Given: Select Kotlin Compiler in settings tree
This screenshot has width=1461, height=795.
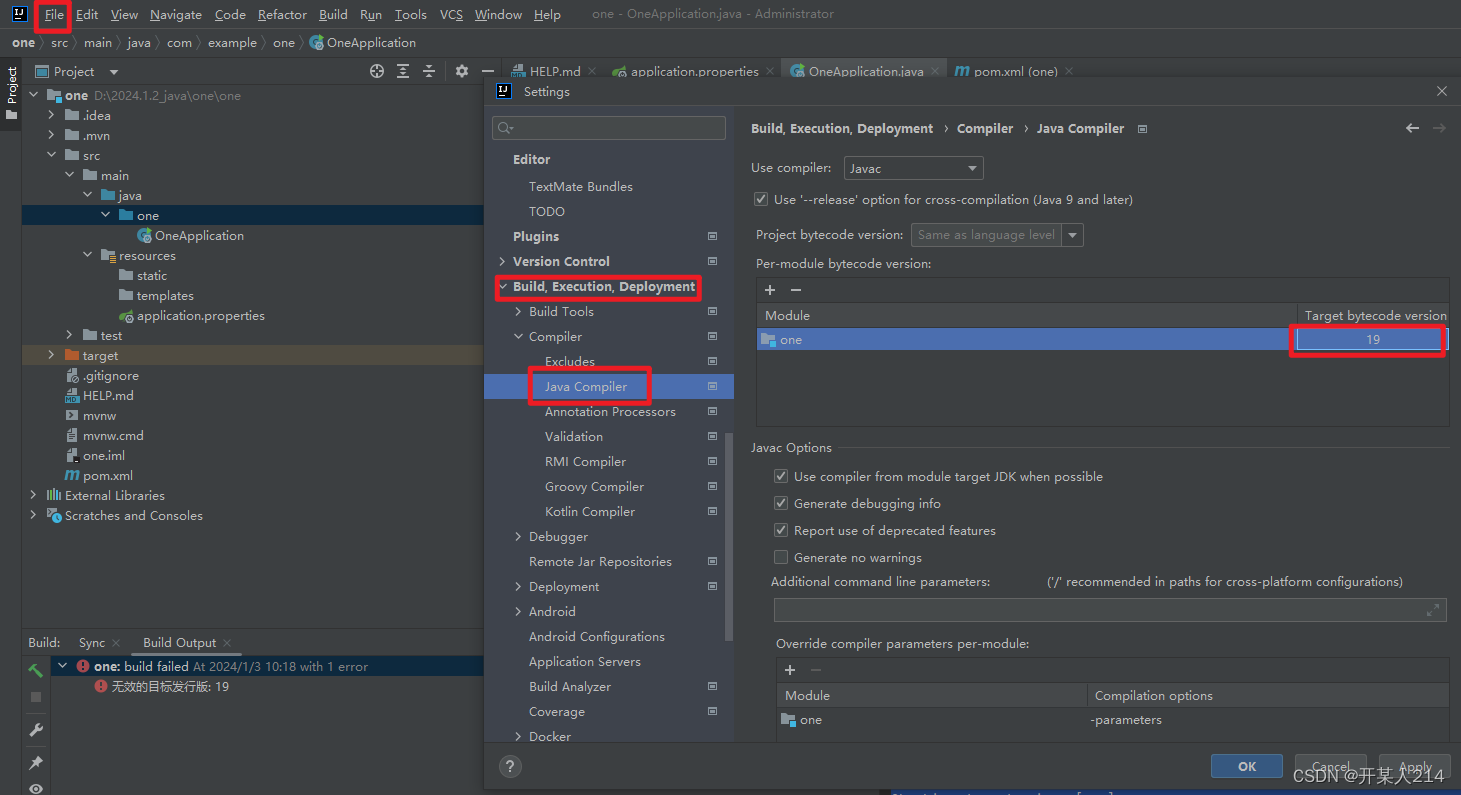Looking at the screenshot, I should 590,512.
